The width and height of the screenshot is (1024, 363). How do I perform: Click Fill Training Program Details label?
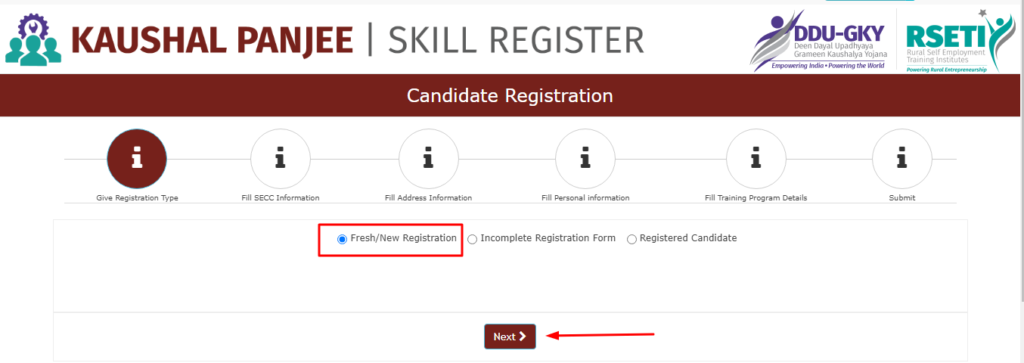(x=756, y=198)
